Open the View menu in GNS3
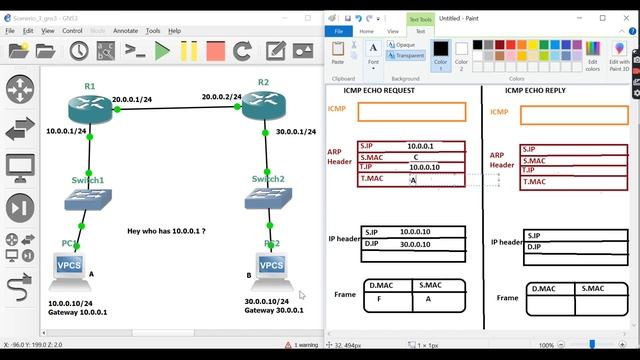This screenshot has height=360, width=640. (47, 31)
